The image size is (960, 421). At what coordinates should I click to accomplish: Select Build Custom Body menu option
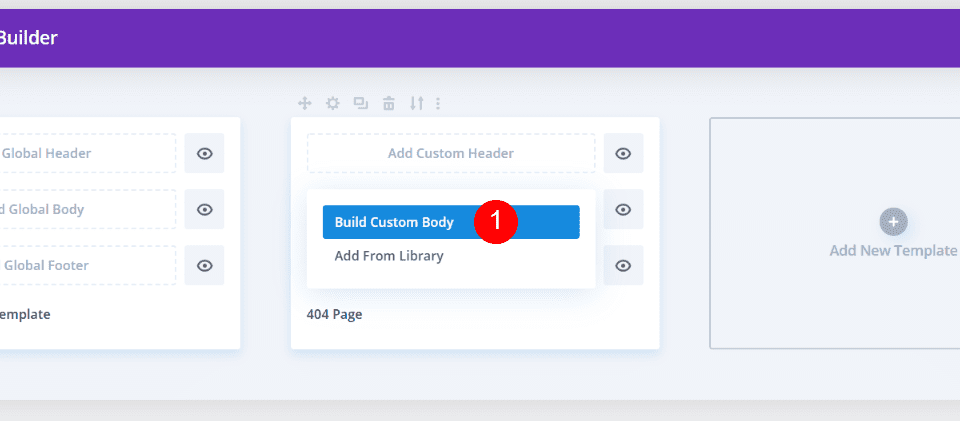pos(451,222)
